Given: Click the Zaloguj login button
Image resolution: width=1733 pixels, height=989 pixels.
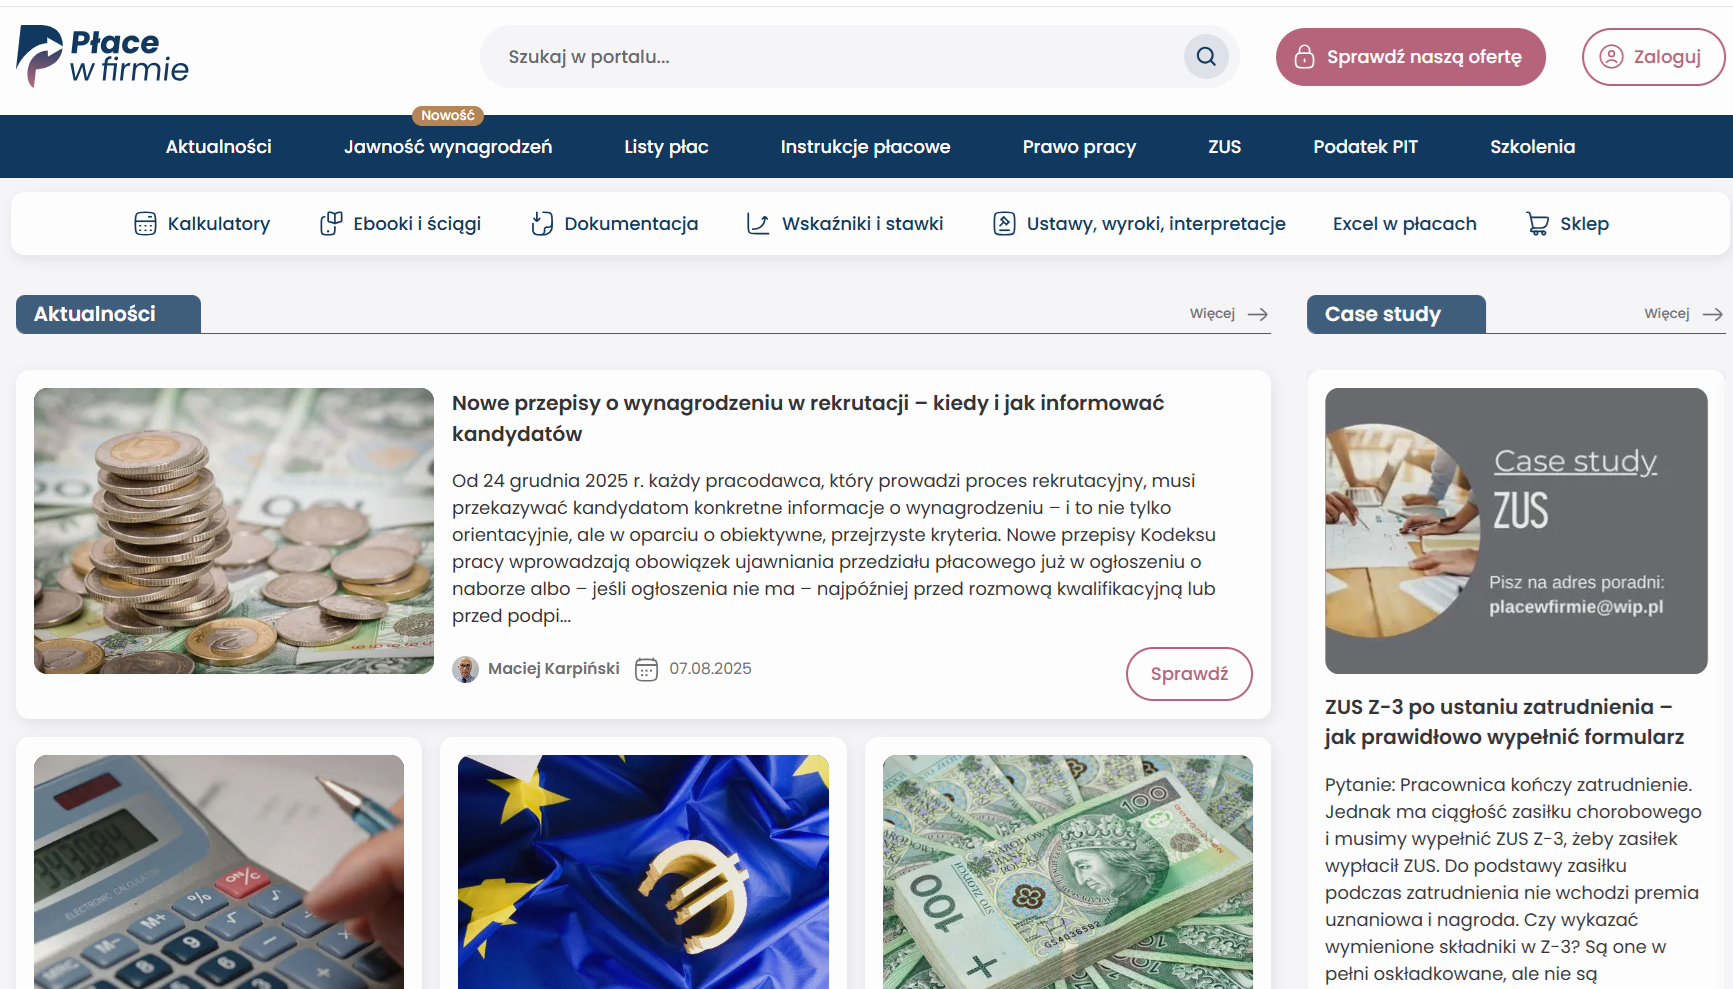Looking at the screenshot, I should 1653,57.
